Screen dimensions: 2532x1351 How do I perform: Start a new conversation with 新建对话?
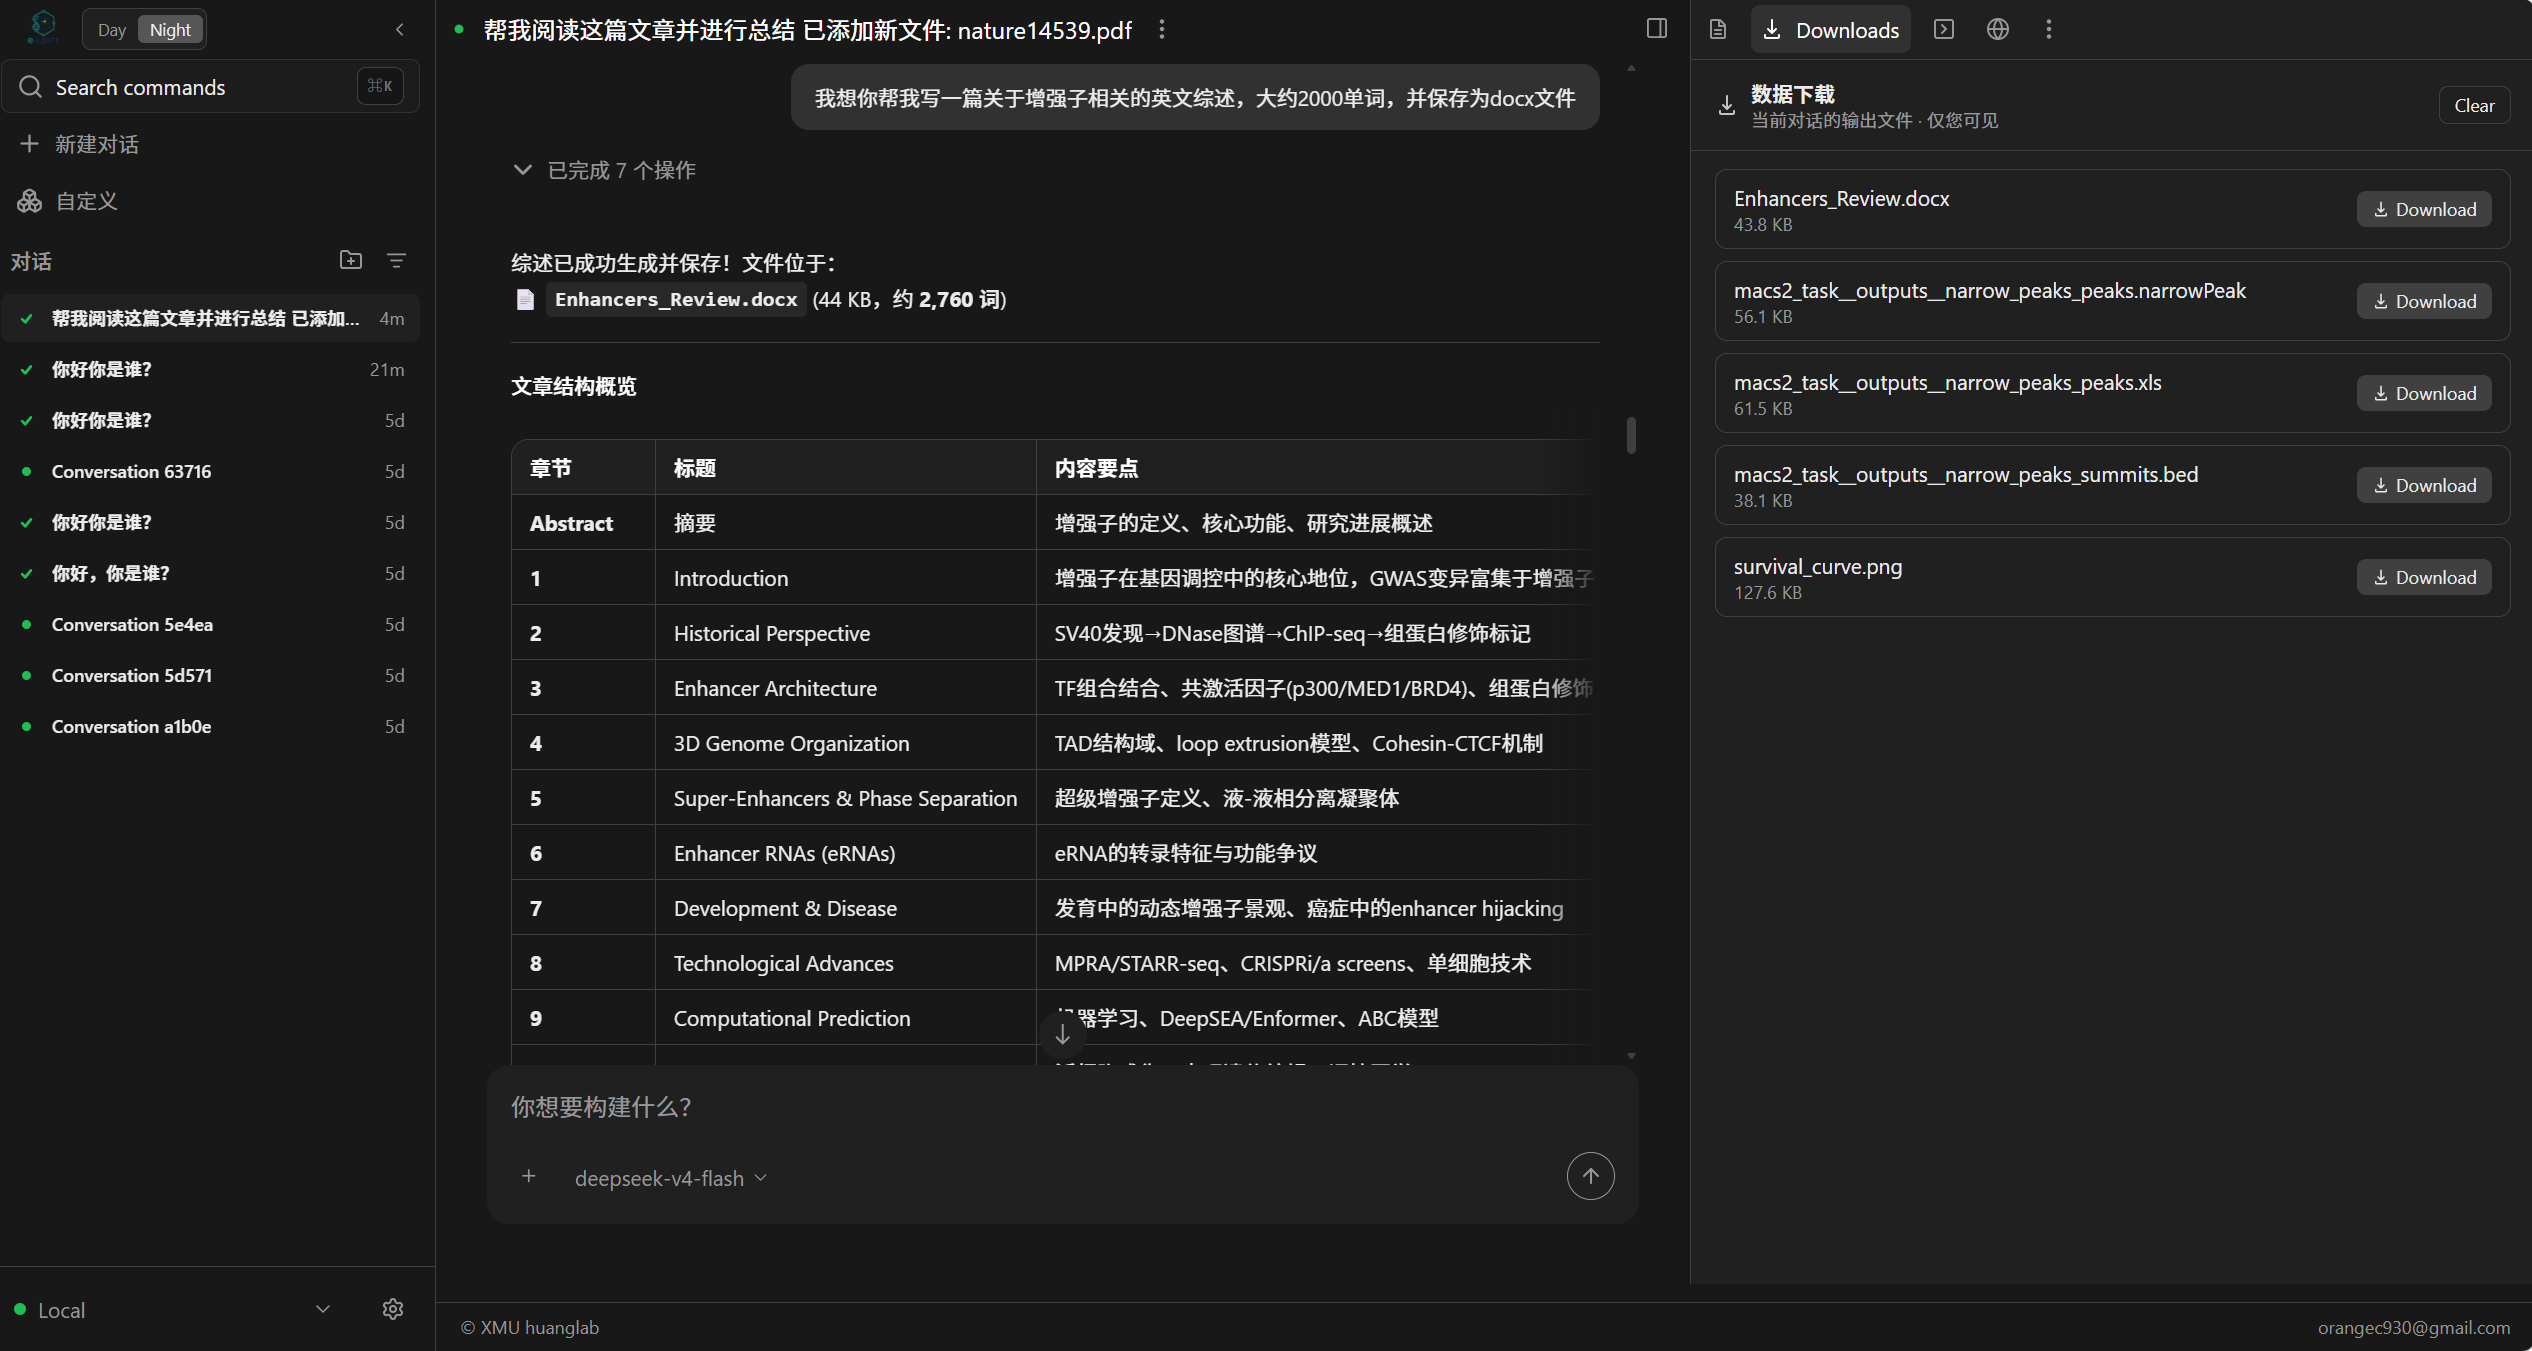pos(211,144)
